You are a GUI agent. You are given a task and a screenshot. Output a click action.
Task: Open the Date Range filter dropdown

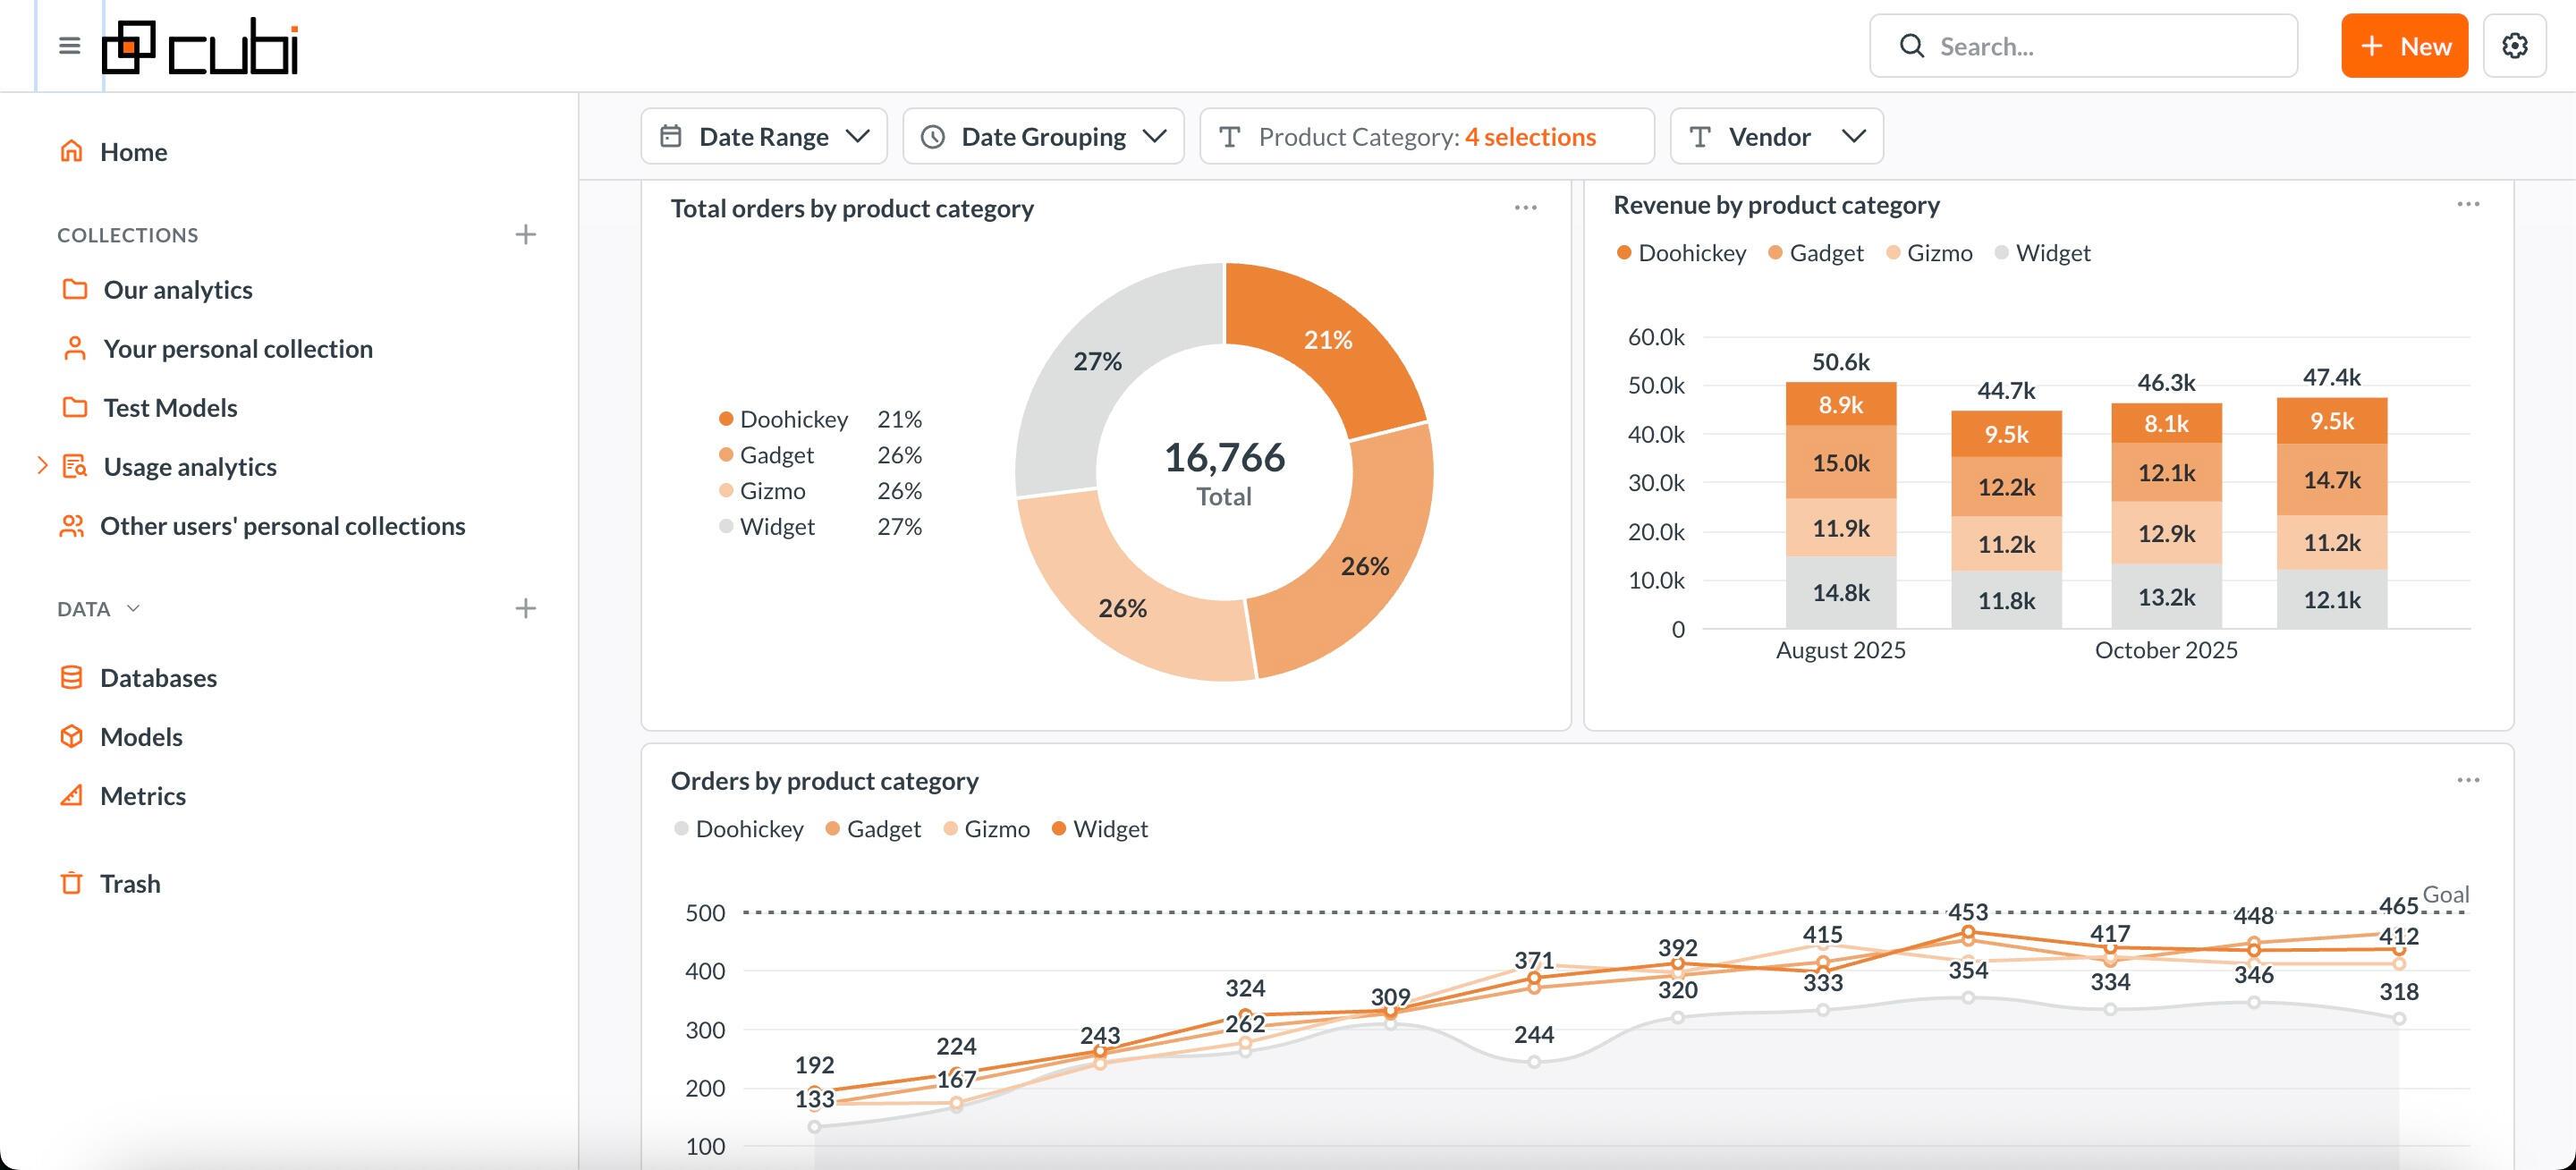click(764, 137)
